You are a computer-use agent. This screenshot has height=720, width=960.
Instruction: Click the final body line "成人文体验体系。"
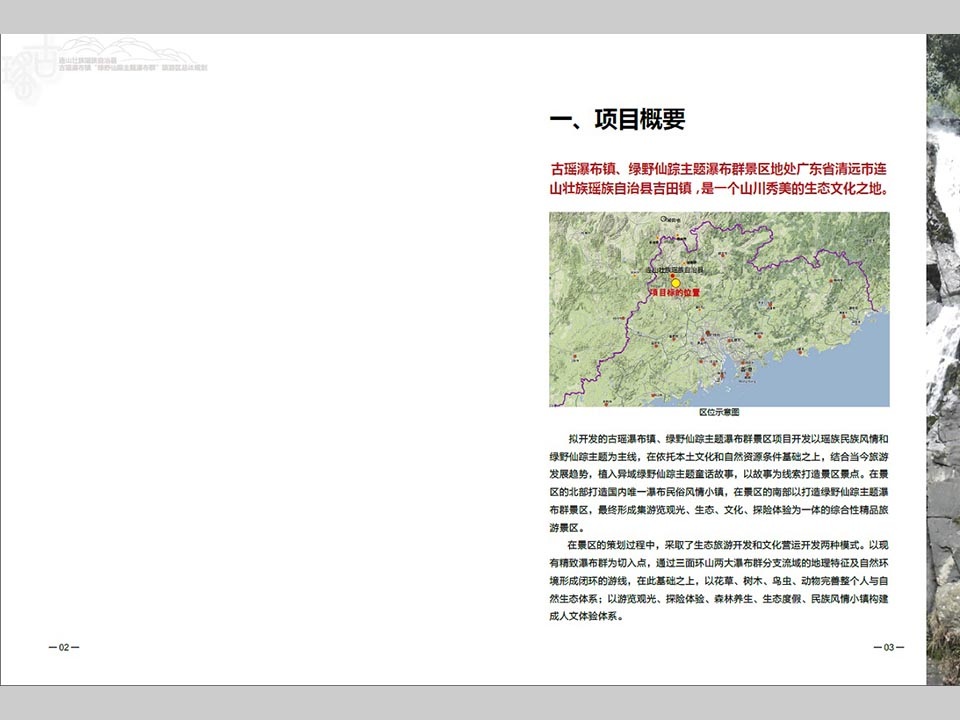(x=587, y=616)
